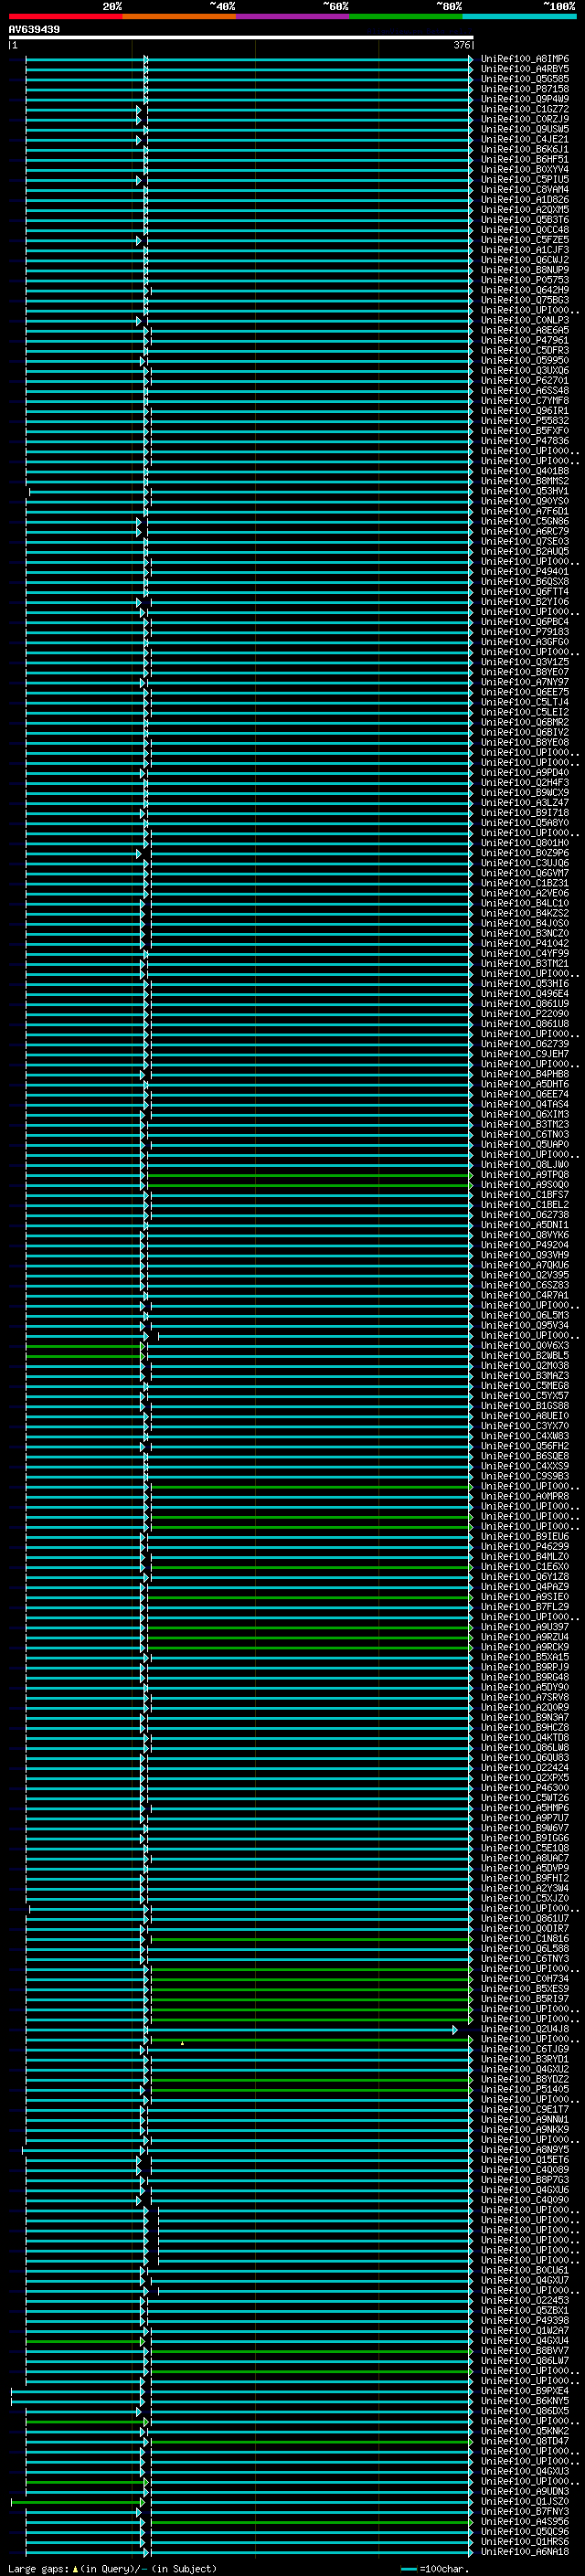Select the UniRef100_P49204 label
This screenshot has height=2576, width=585.
[x=525, y=1245]
